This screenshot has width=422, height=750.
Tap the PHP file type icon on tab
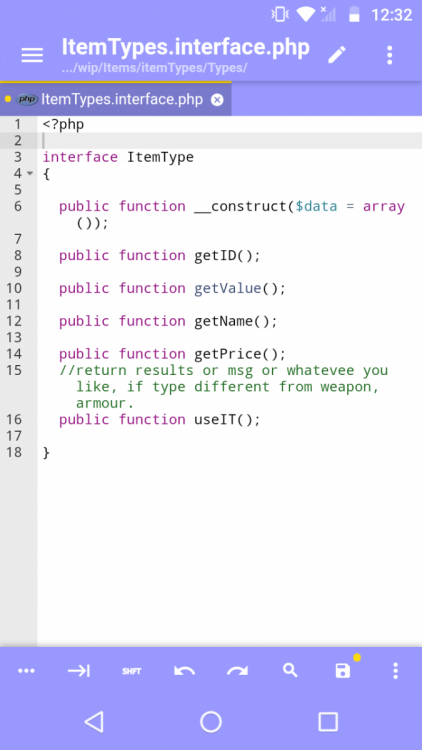(27, 99)
